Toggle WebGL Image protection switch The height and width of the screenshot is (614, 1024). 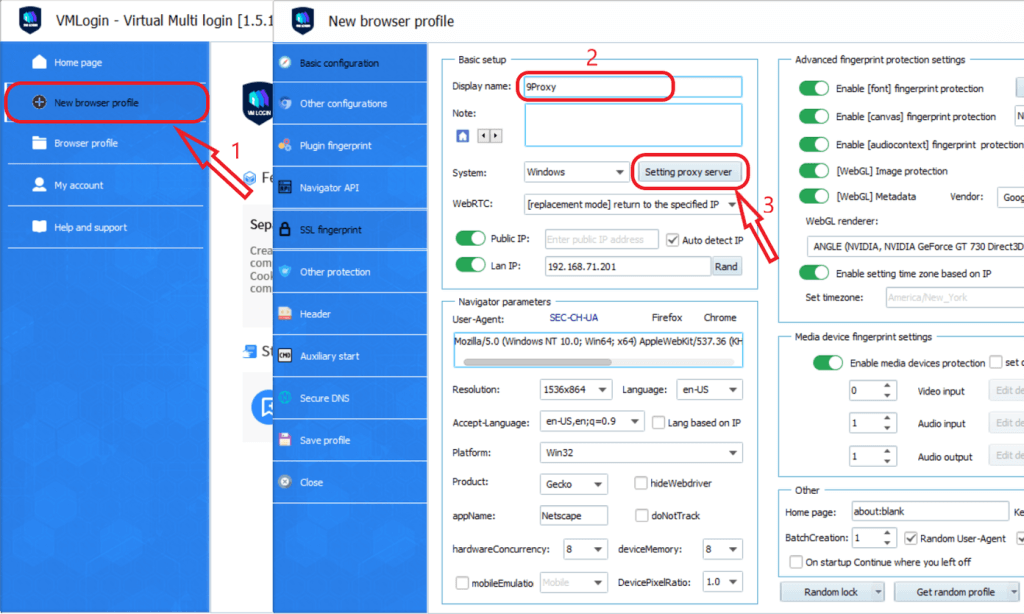[x=814, y=170]
